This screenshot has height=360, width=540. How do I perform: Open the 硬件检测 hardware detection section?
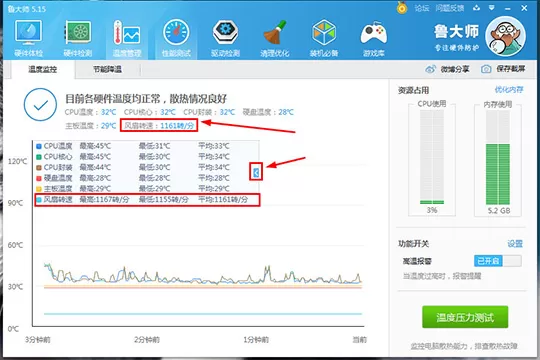coord(78,38)
